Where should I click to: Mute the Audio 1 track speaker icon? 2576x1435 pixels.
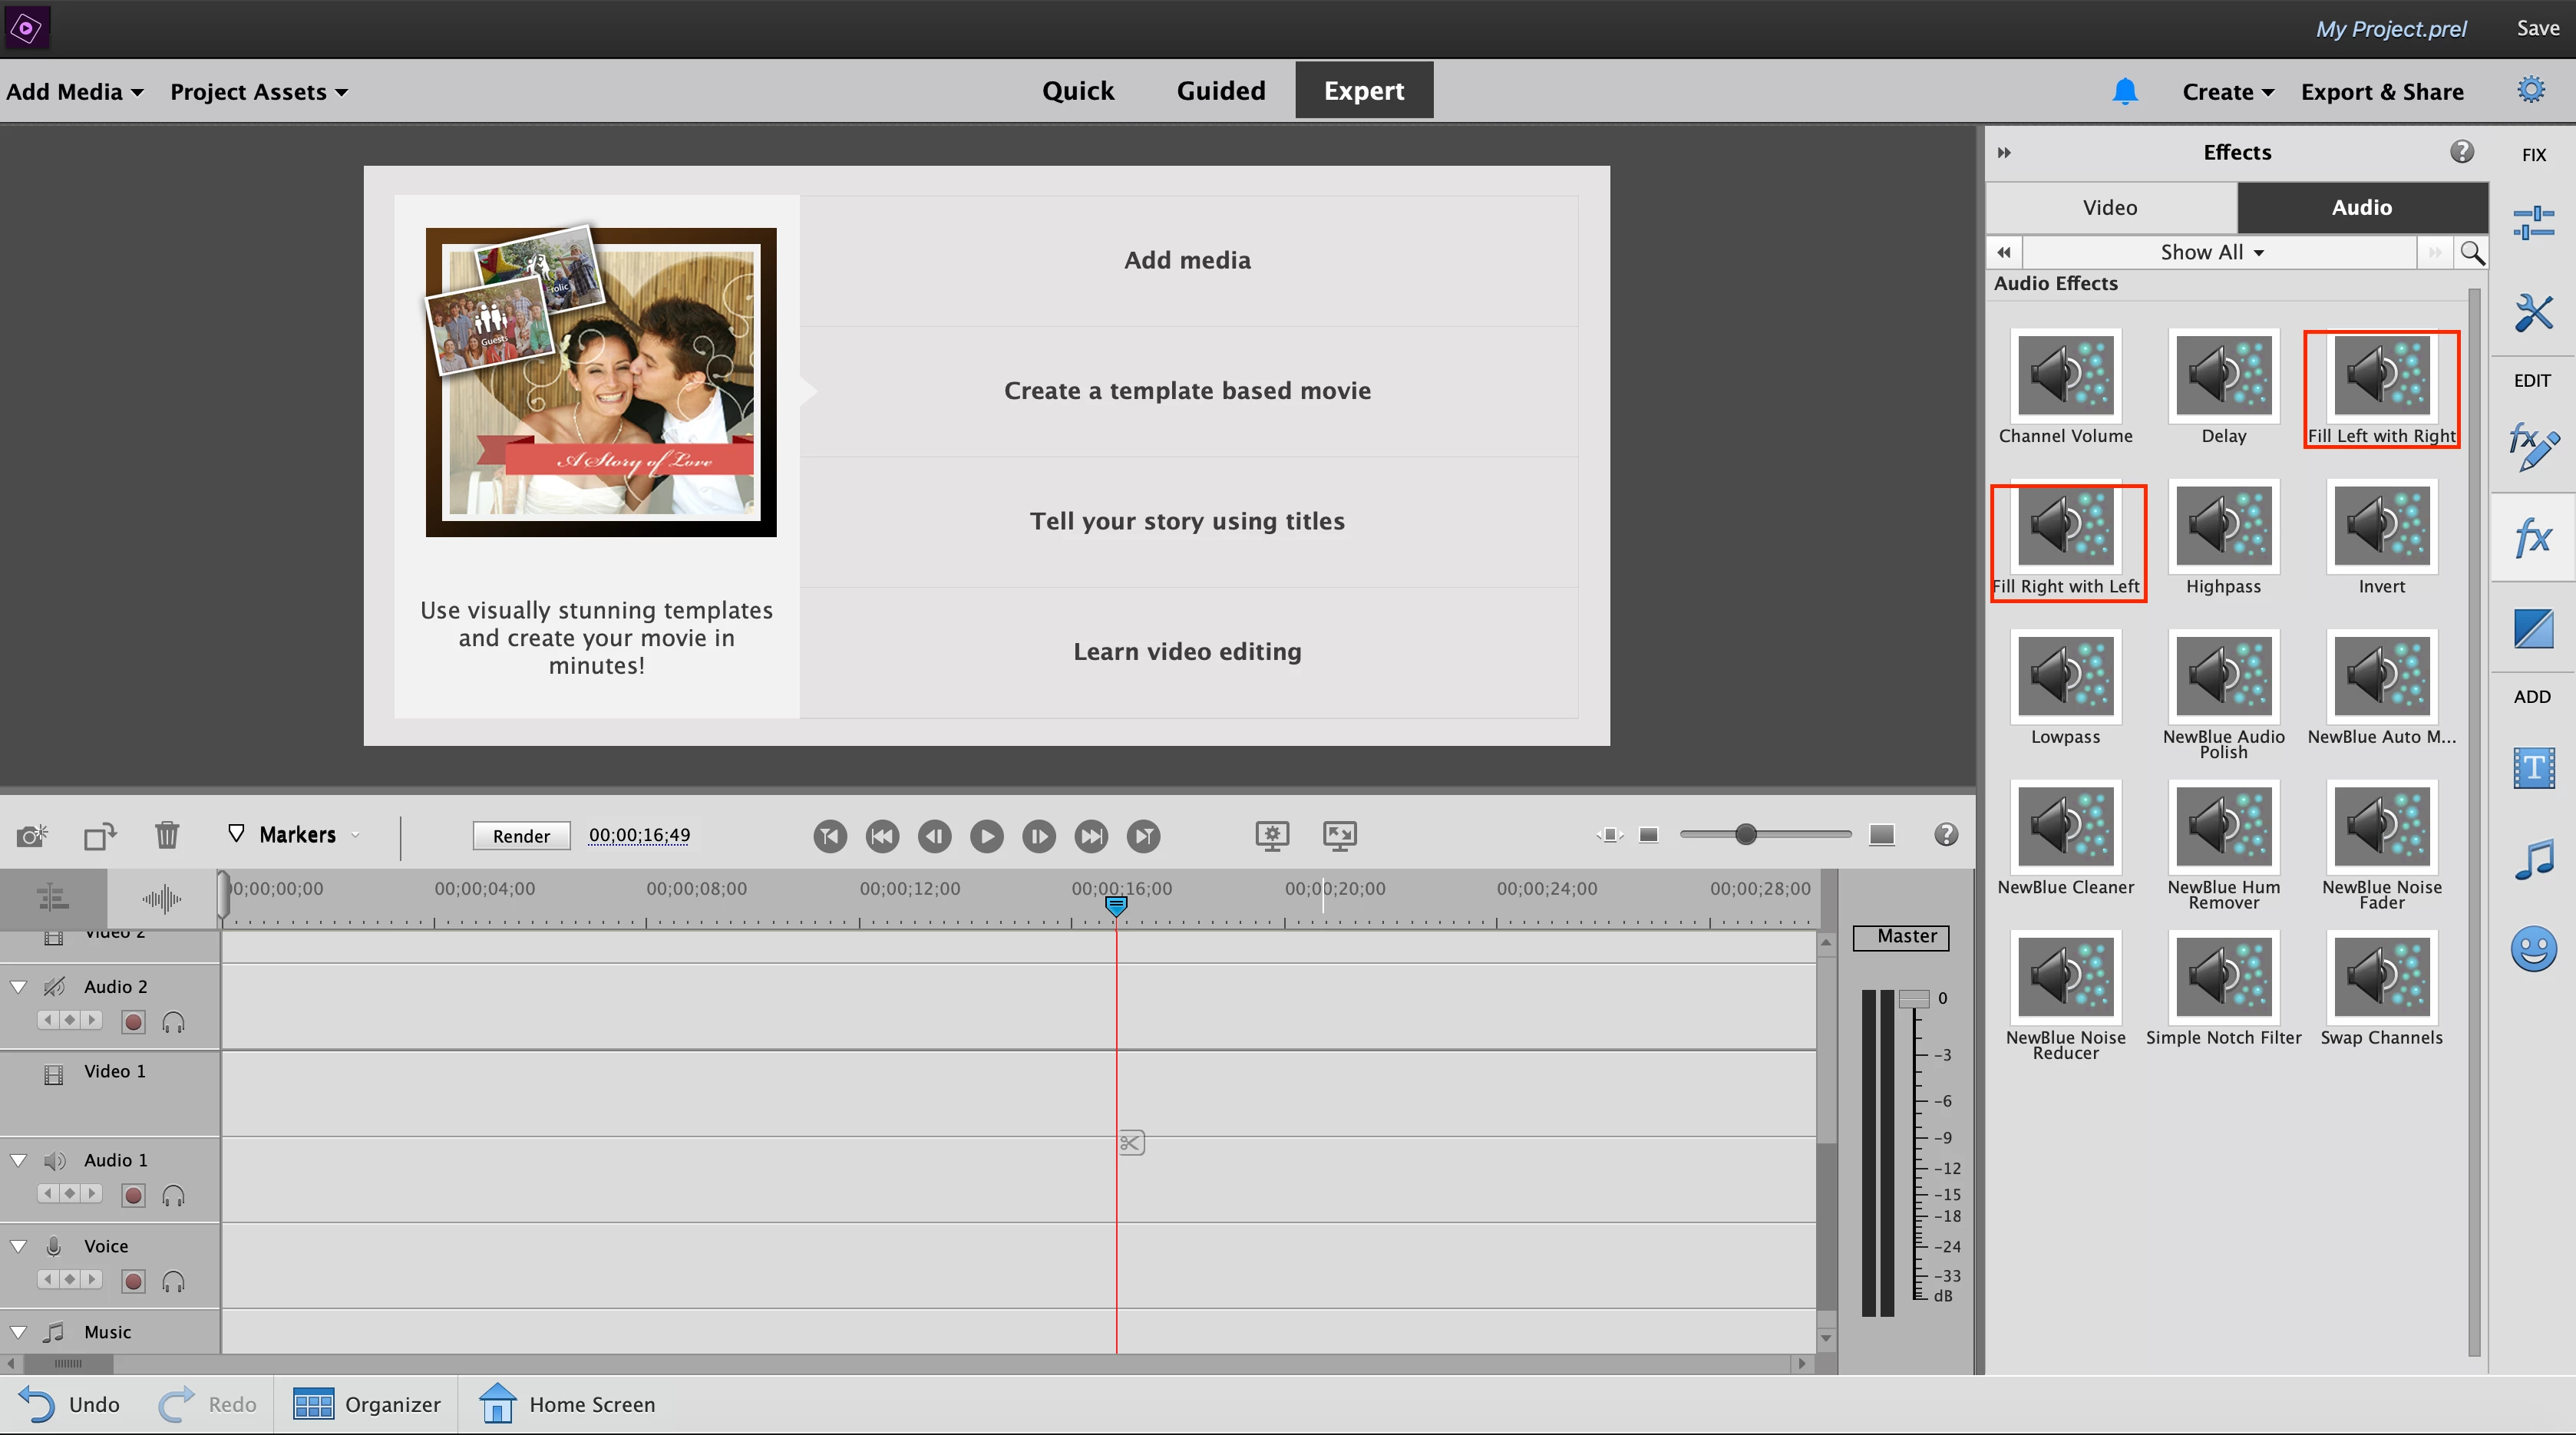click(x=55, y=1160)
